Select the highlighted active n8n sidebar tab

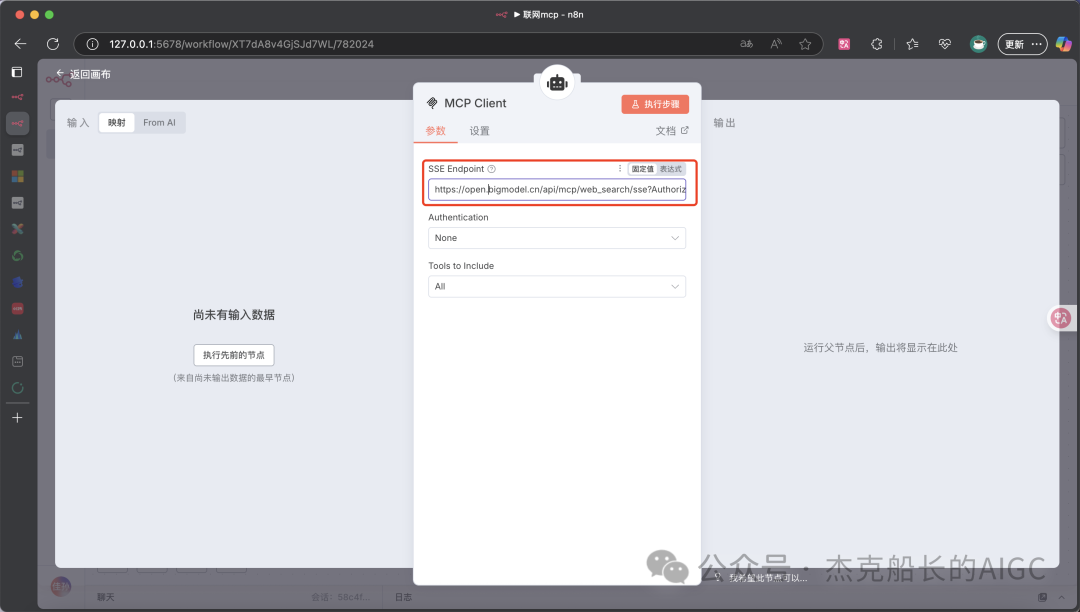tap(17, 123)
